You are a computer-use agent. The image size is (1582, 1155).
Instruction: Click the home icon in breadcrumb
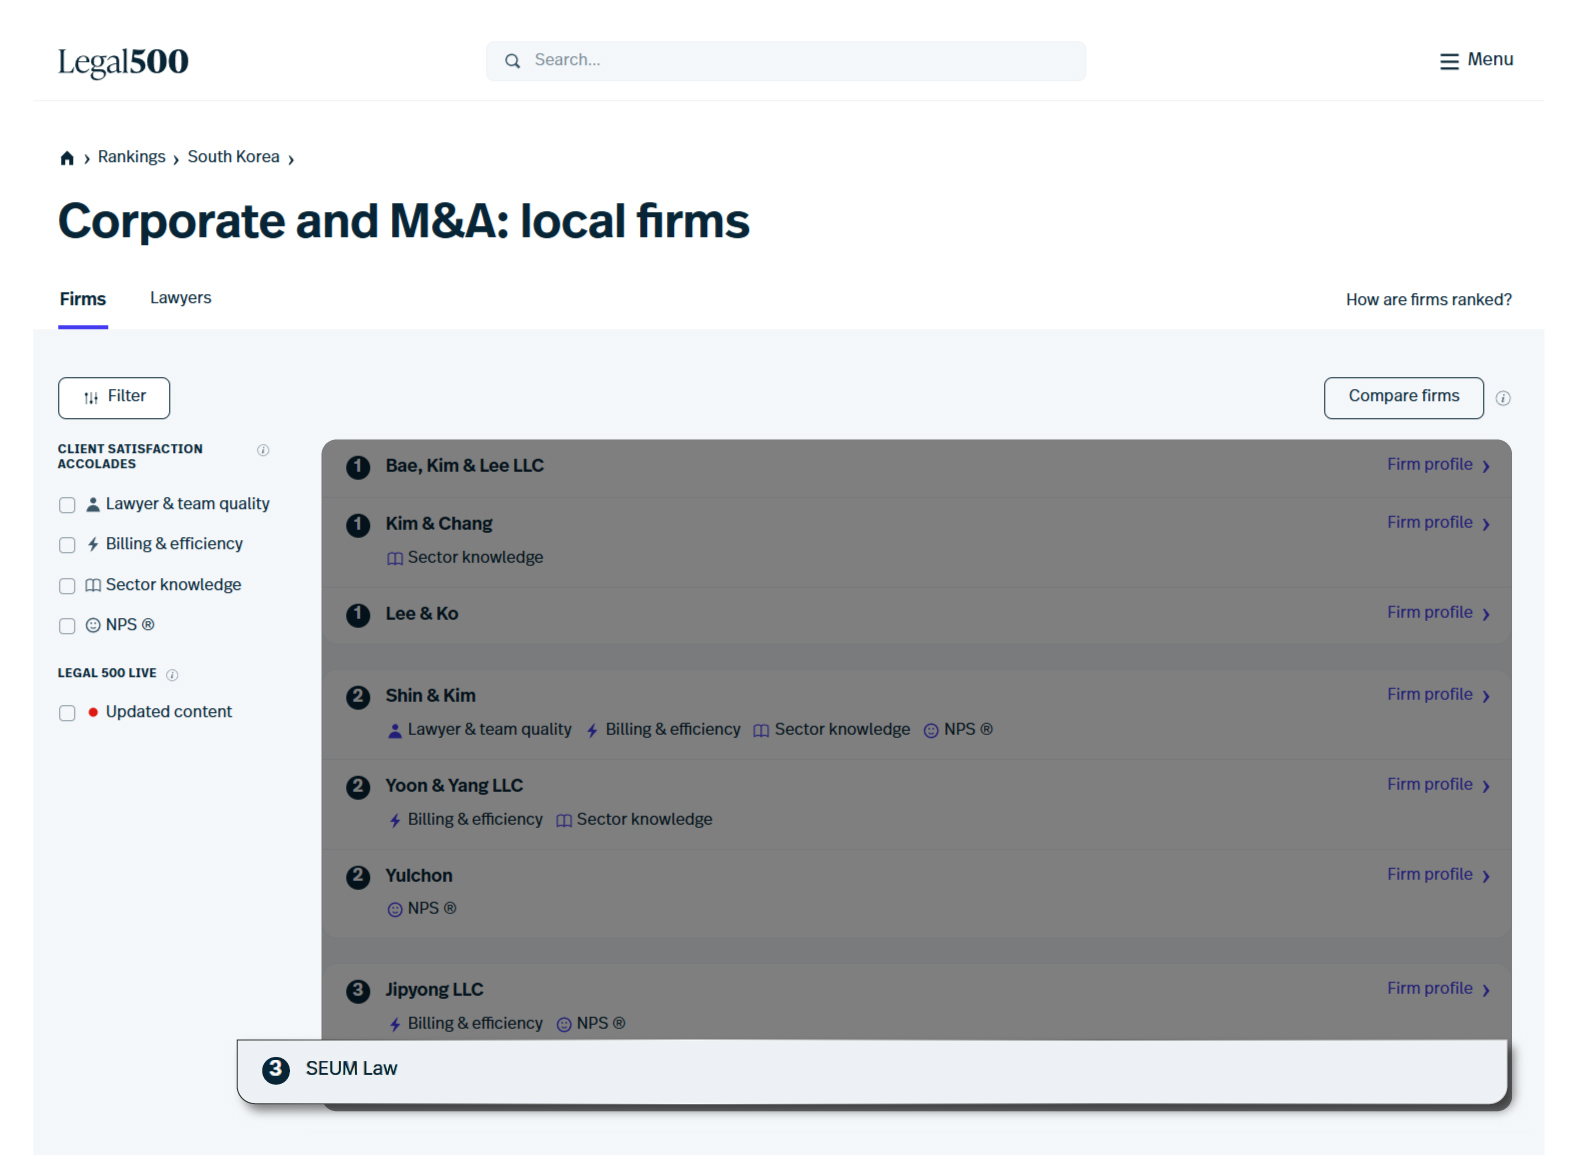pos(67,158)
